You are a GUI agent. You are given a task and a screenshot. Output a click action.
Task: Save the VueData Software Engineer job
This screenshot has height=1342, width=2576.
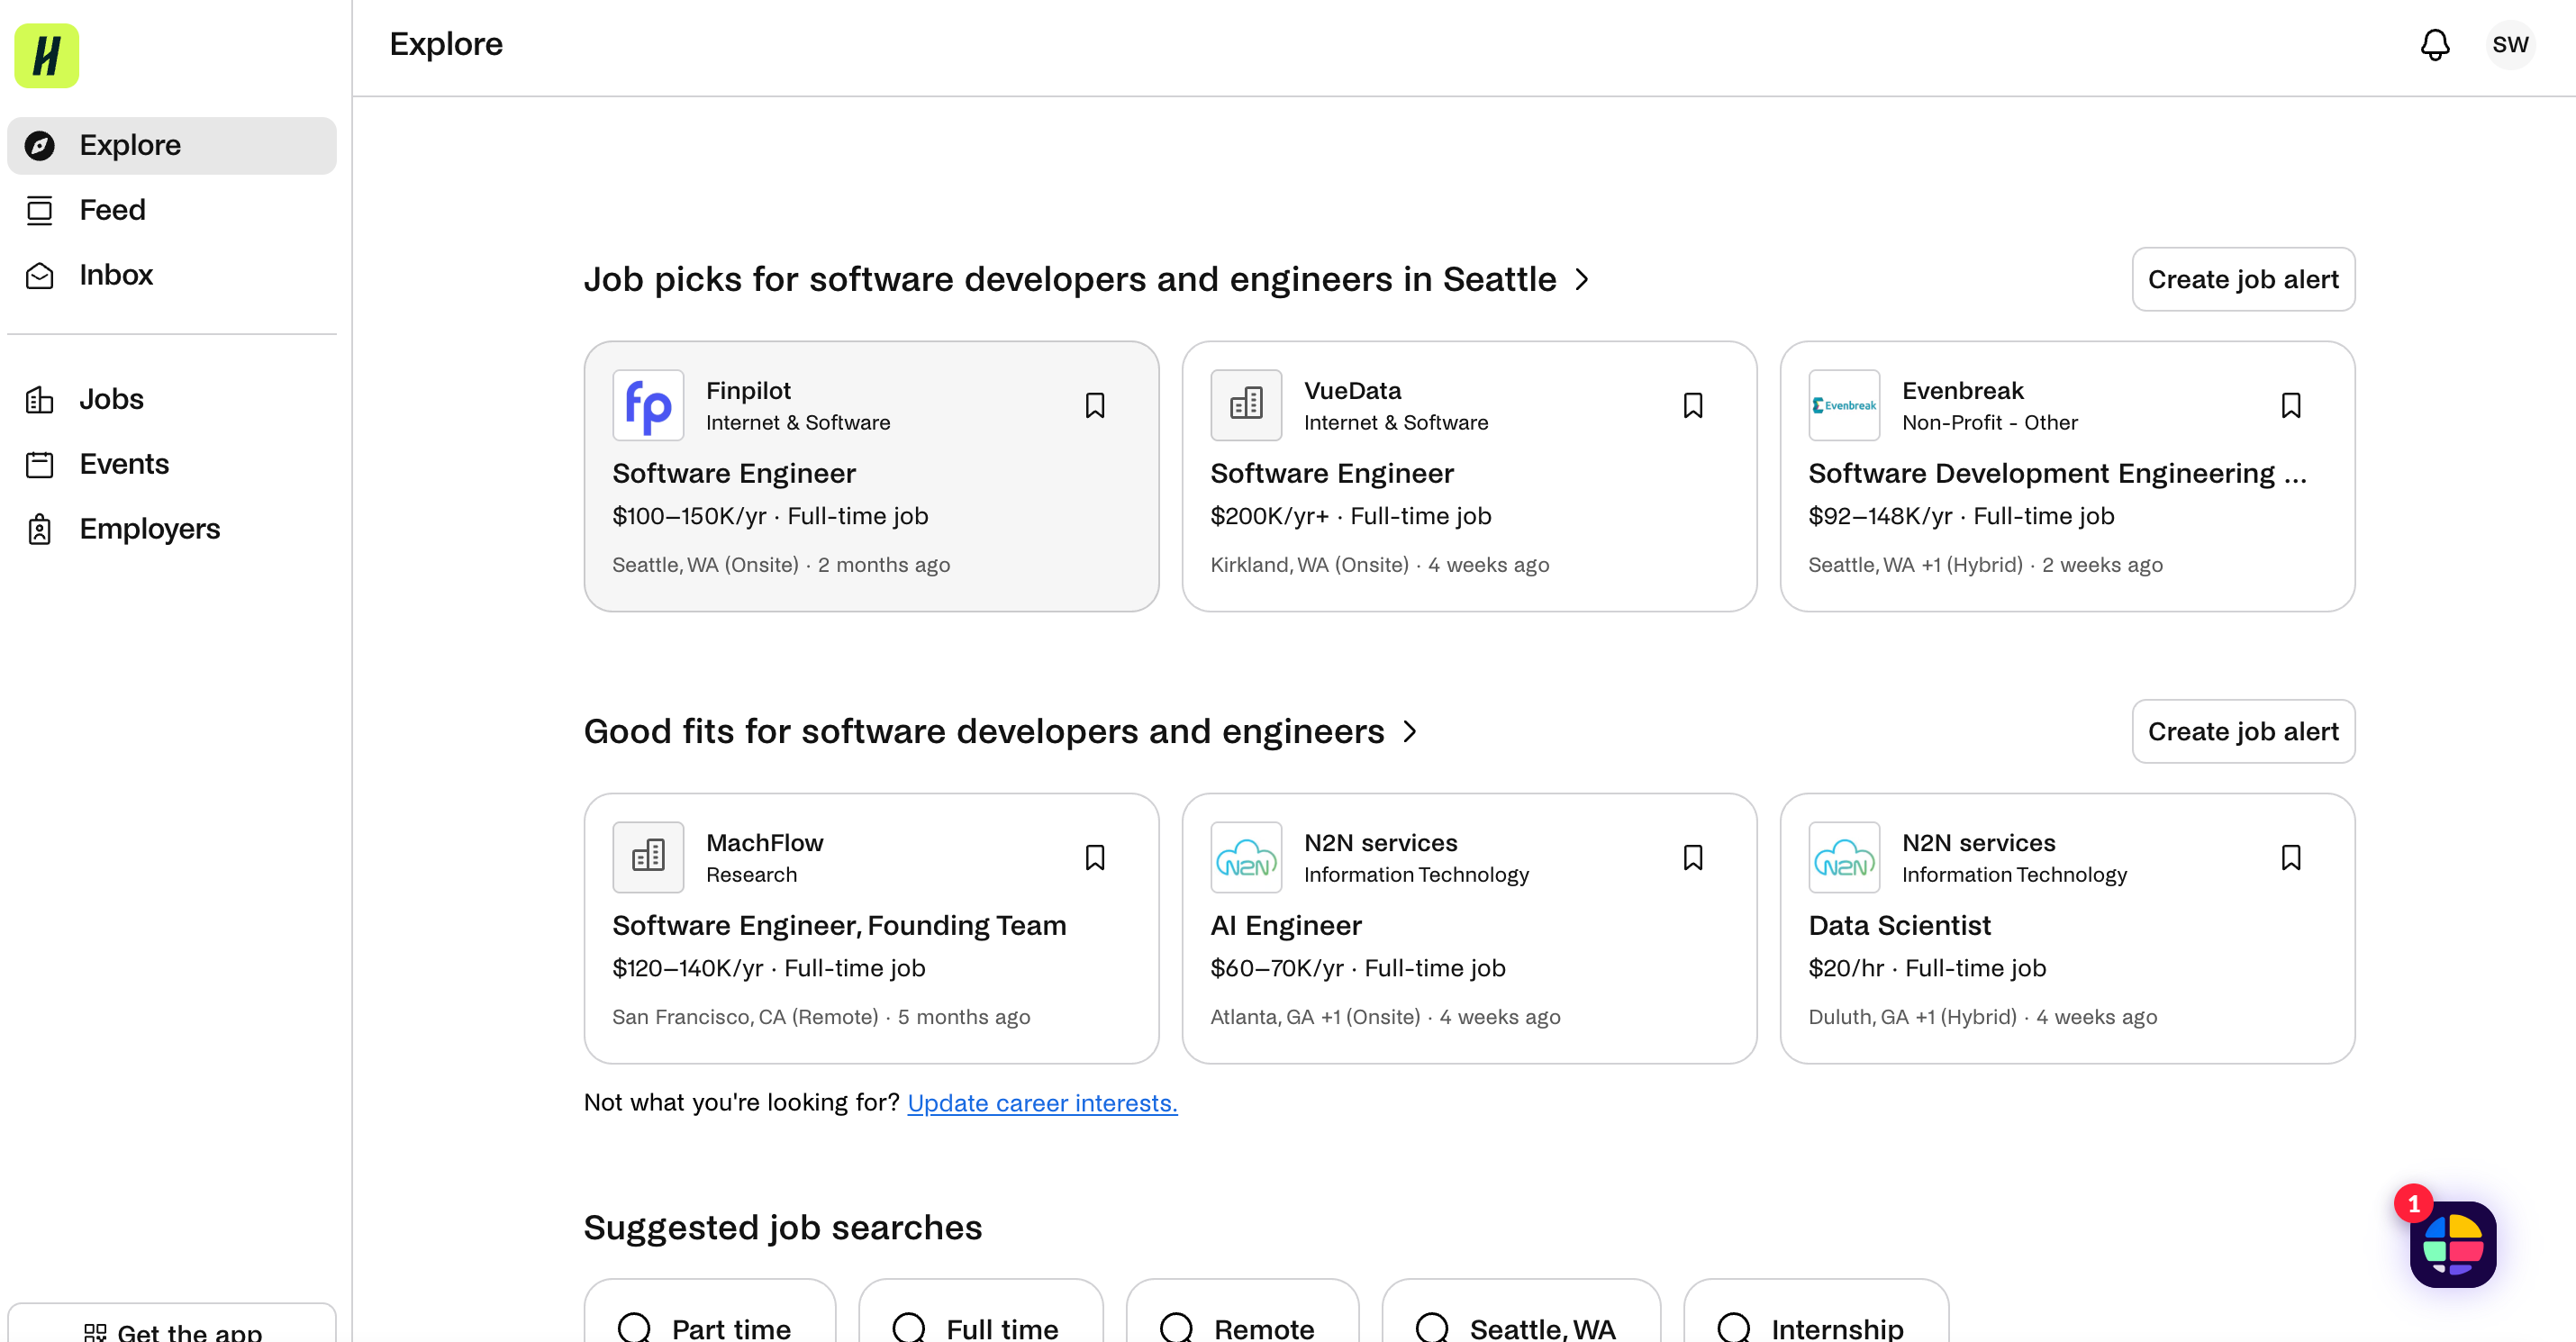coord(1692,405)
